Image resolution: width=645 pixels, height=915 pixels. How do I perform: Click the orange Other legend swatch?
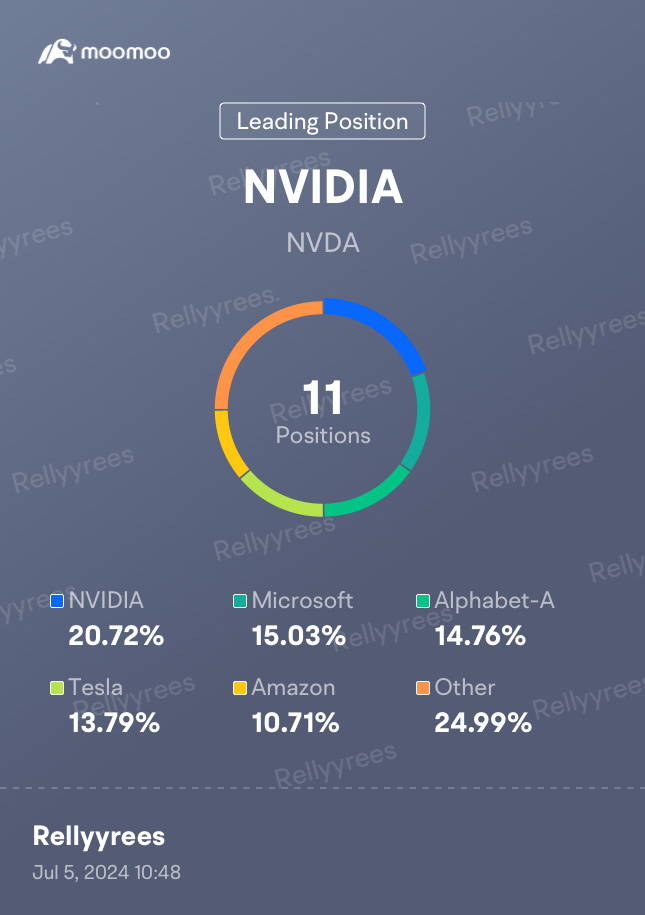(x=423, y=688)
